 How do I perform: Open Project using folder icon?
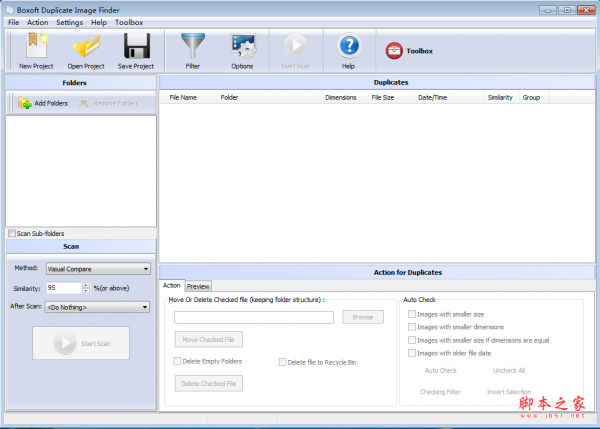point(86,51)
